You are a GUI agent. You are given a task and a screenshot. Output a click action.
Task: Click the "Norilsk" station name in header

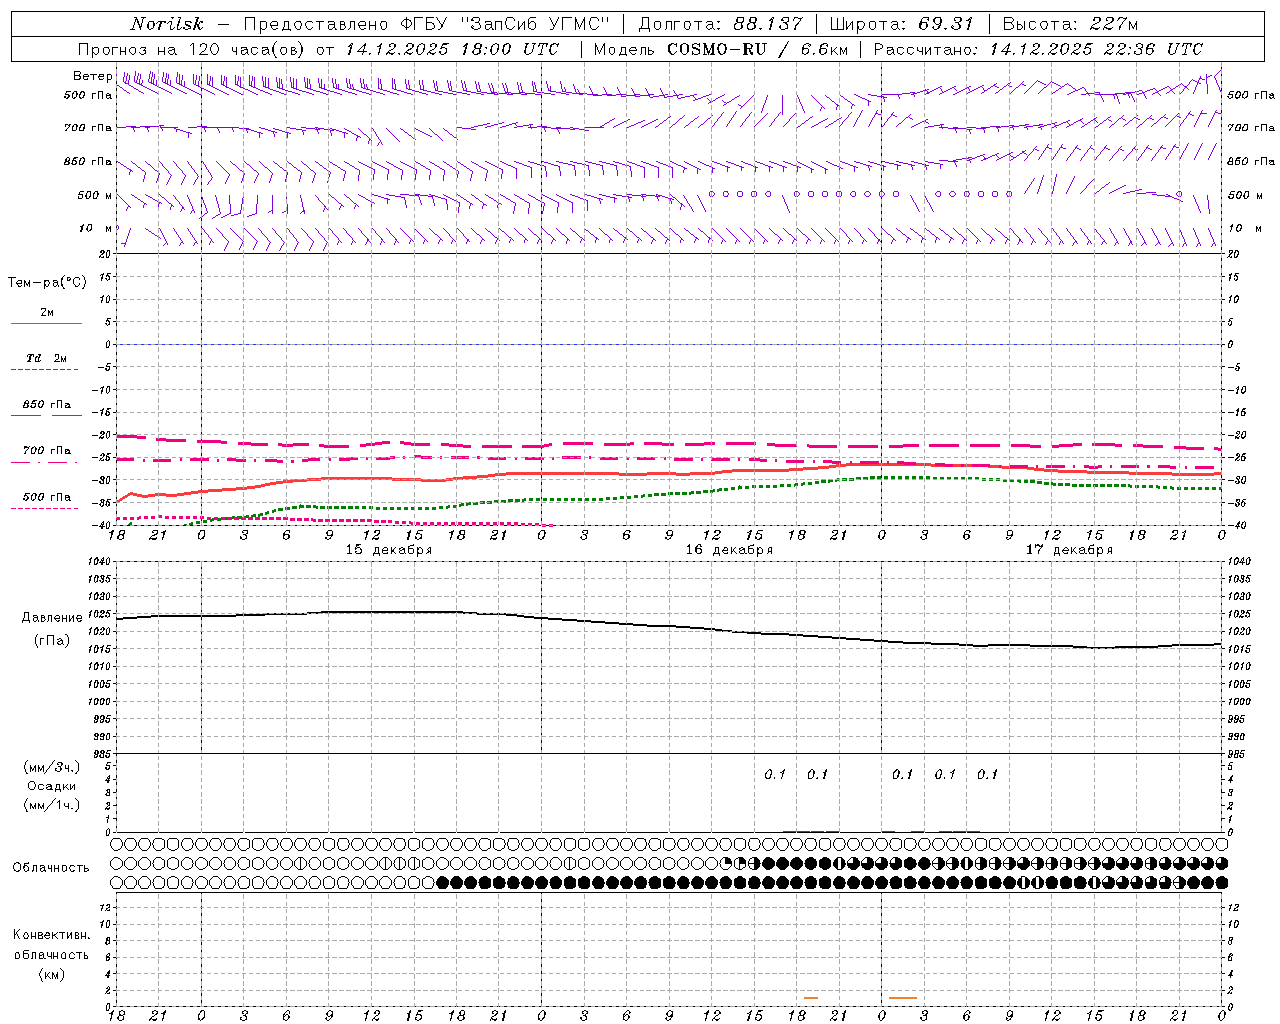click(x=167, y=24)
